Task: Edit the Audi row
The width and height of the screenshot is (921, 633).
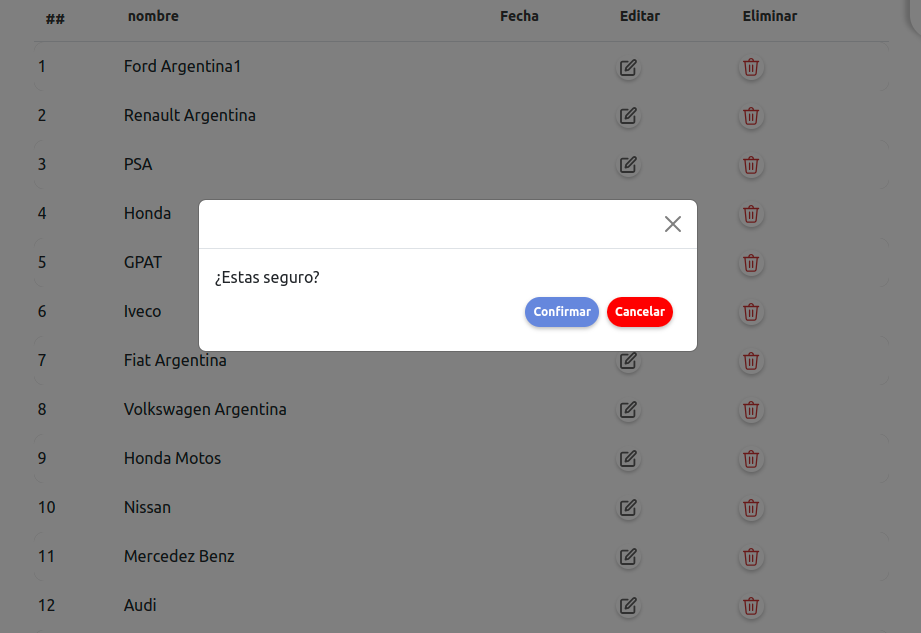Action: pos(628,605)
